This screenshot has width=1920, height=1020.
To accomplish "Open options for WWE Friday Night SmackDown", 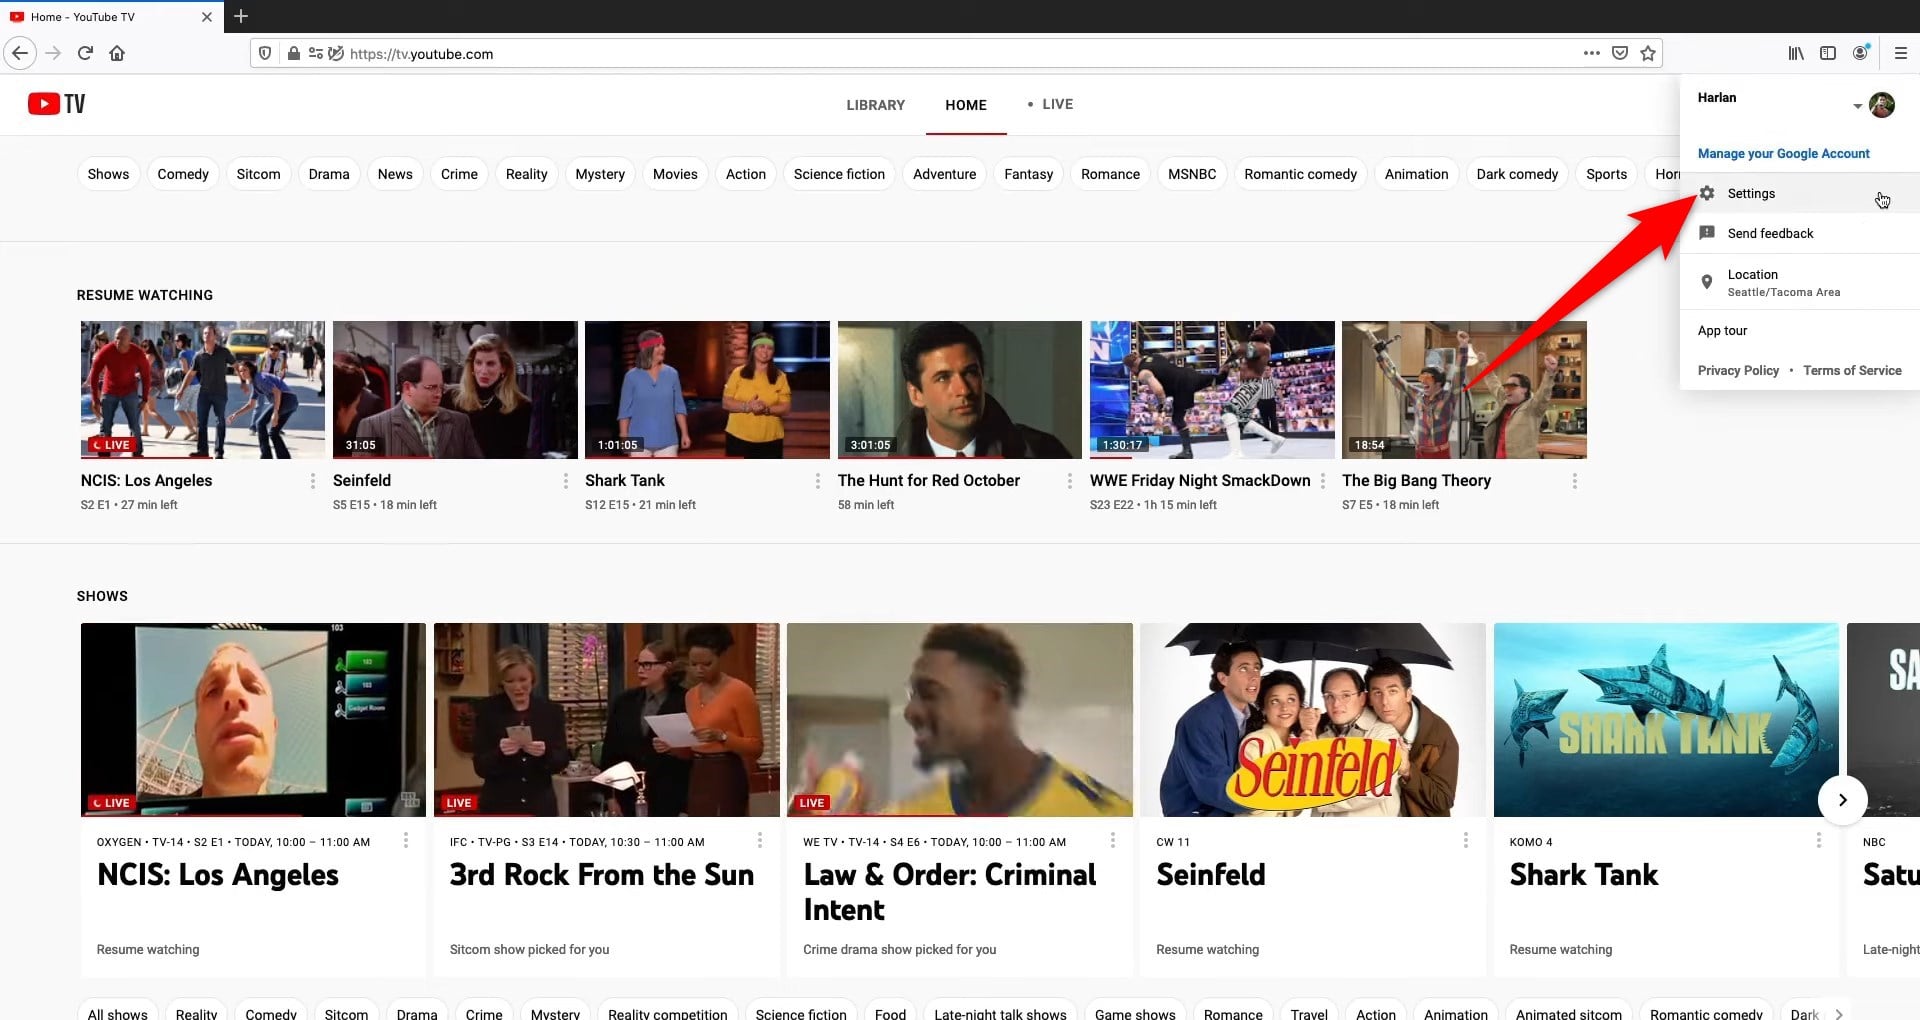I will [x=1324, y=481].
